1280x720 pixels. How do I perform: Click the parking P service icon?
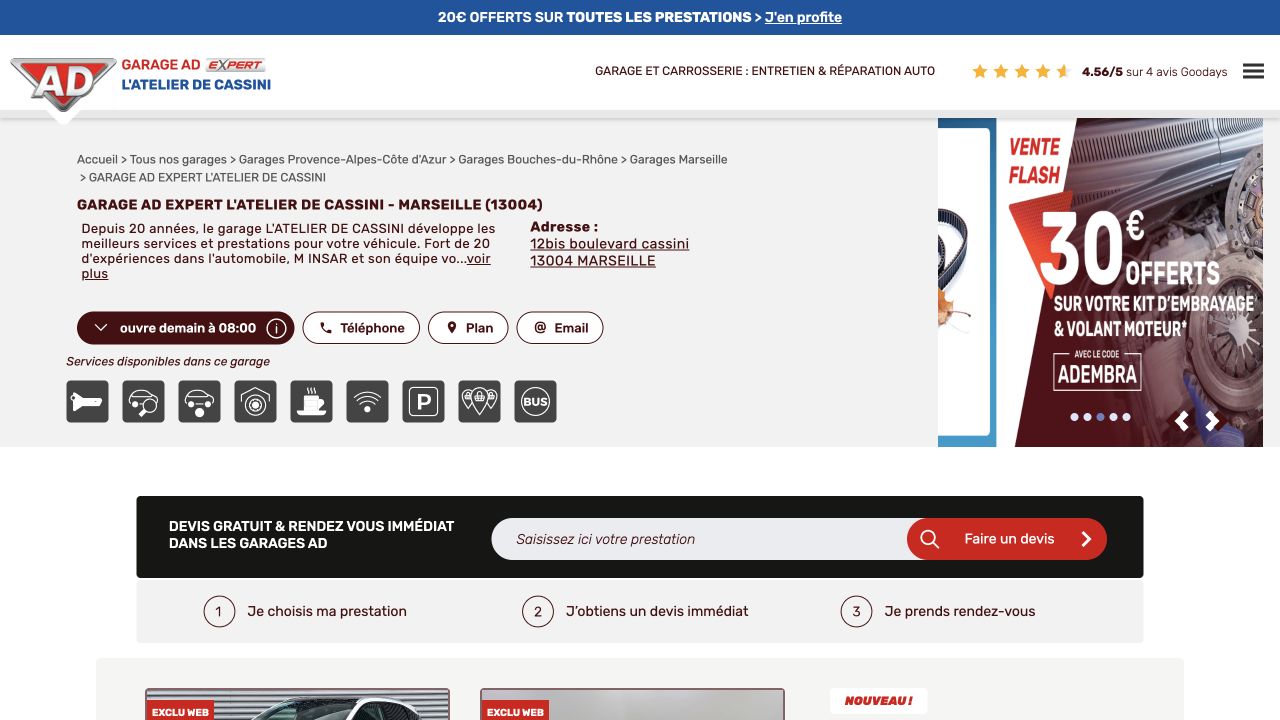click(x=424, y=402)
